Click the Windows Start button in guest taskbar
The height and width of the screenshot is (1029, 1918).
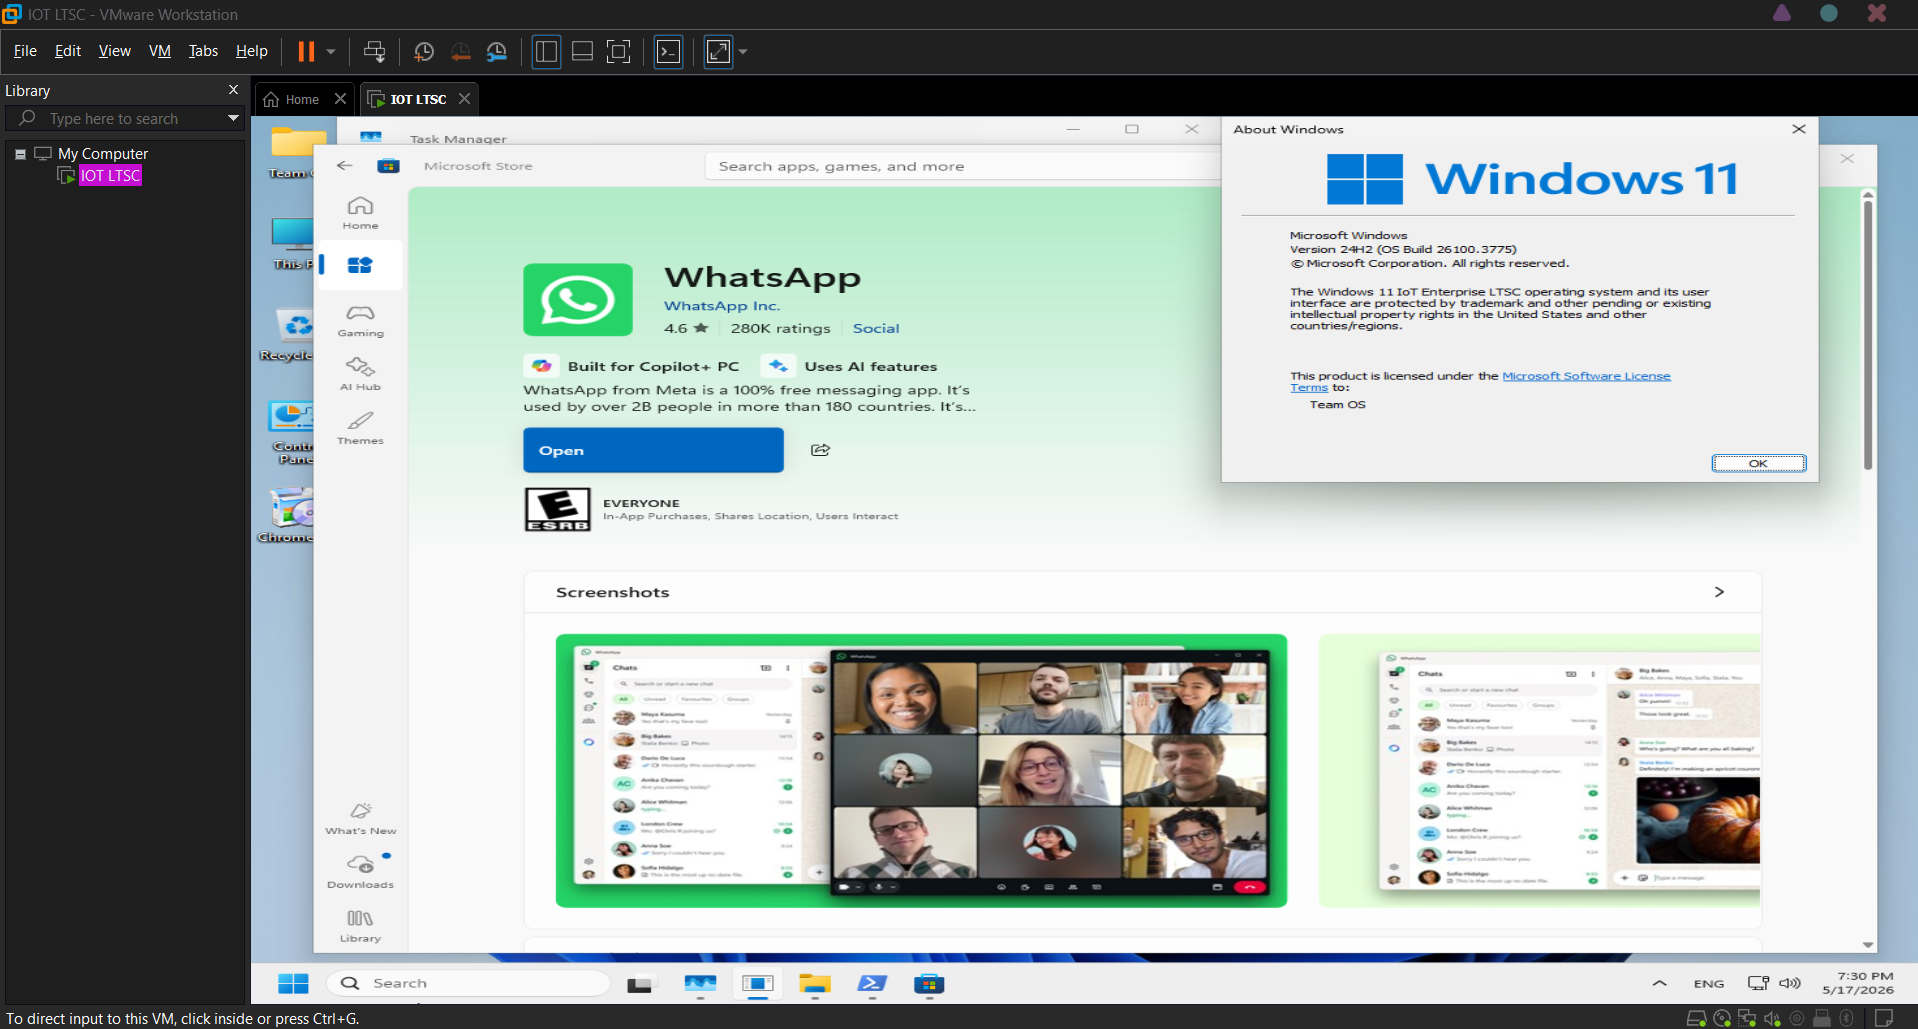(x=293, y=984)
